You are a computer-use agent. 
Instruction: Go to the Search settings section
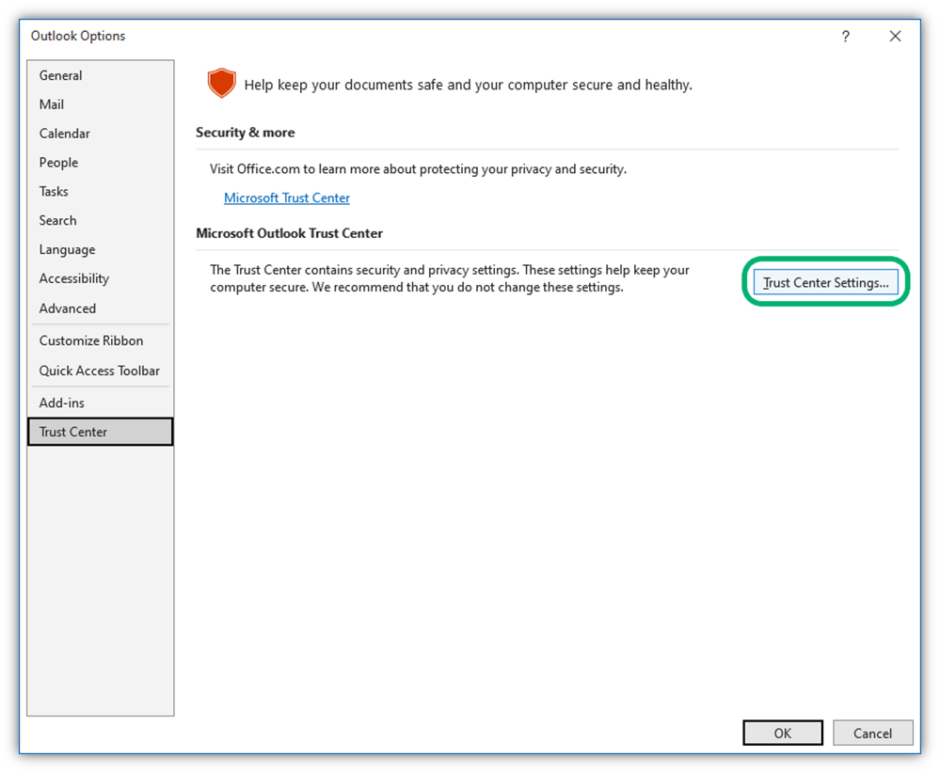point(57,220)
